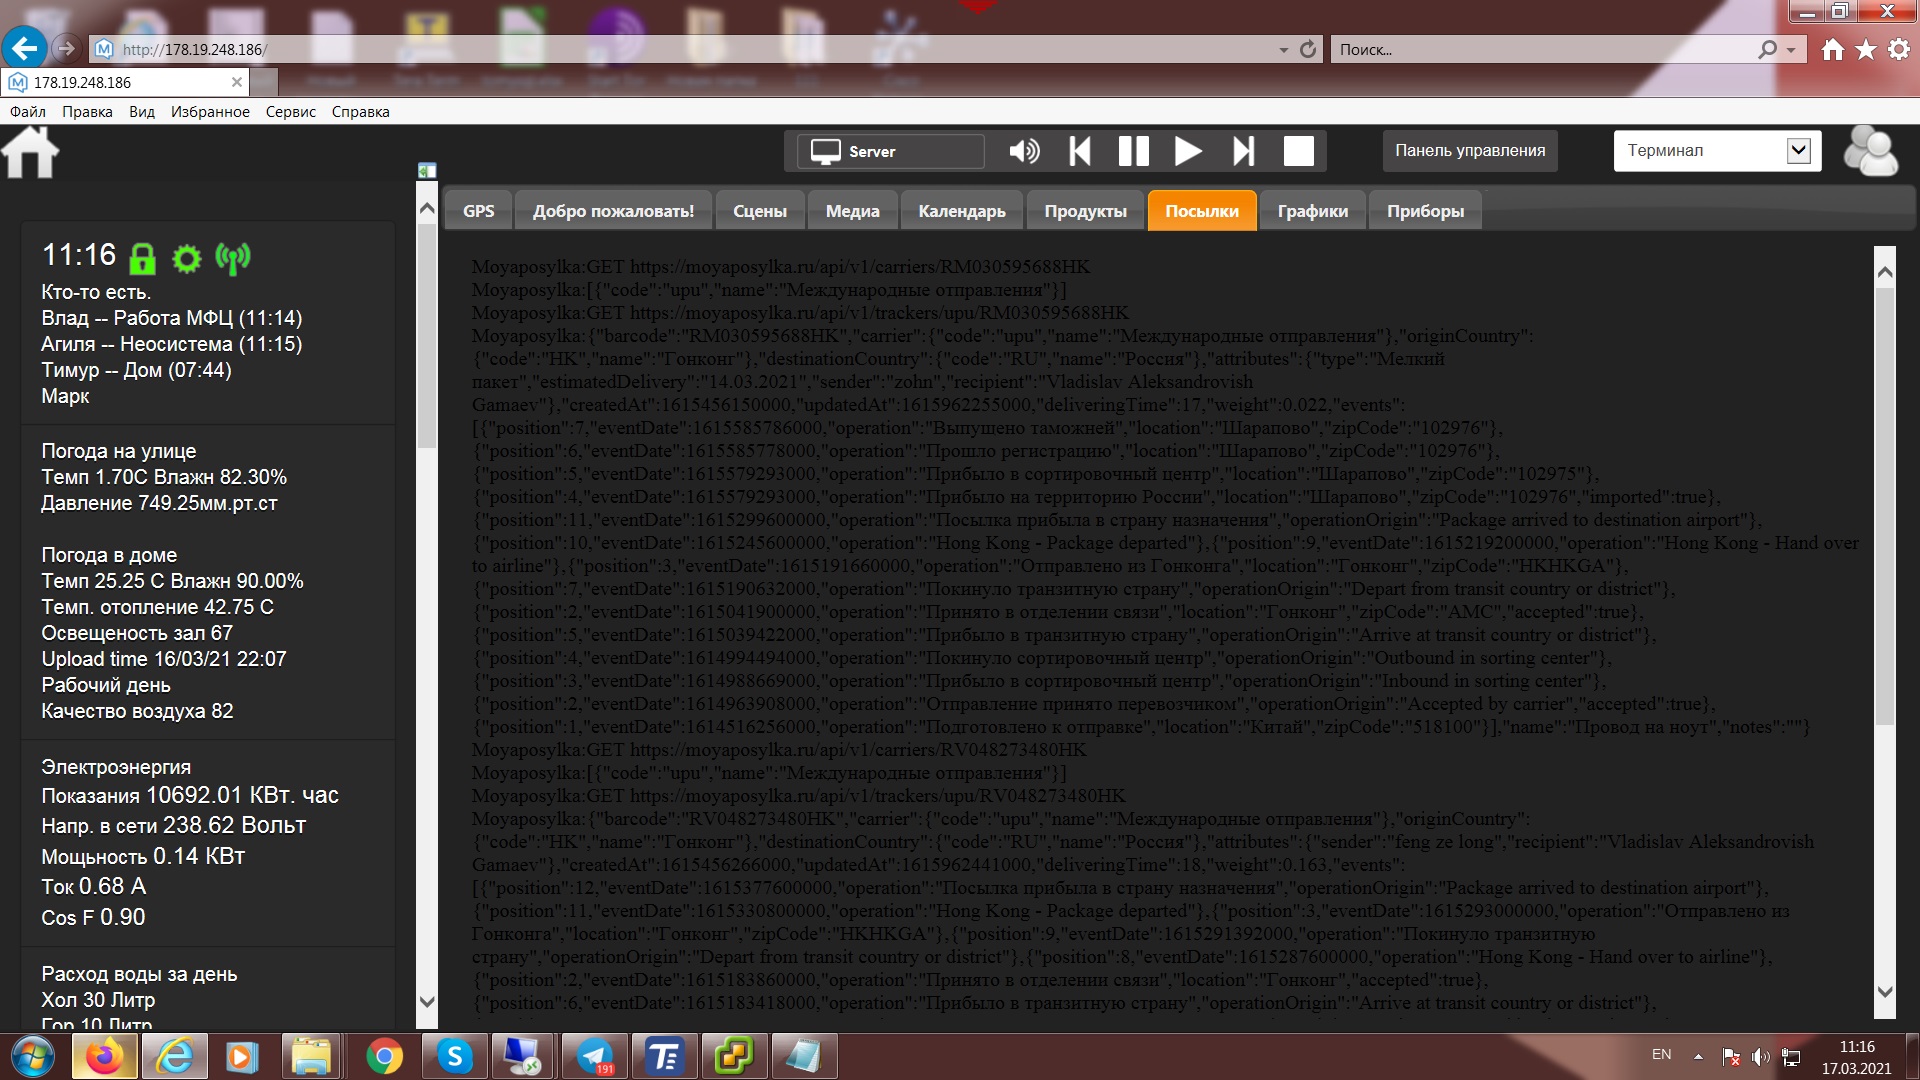Viewport: 1920px width, 1080px height.
Task: Select the Server output selector
Action: [890, 151]
